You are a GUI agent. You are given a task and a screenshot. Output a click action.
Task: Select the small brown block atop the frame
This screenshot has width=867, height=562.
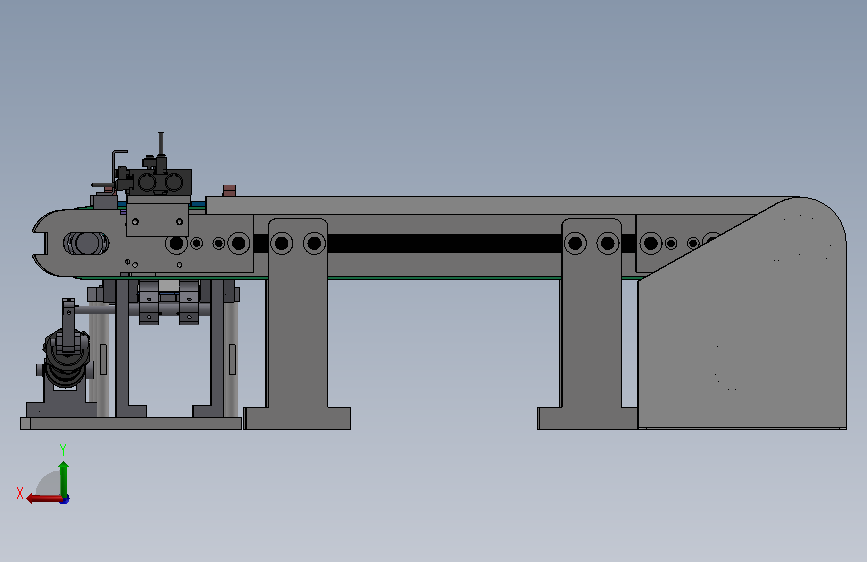(x=229, y=191)
